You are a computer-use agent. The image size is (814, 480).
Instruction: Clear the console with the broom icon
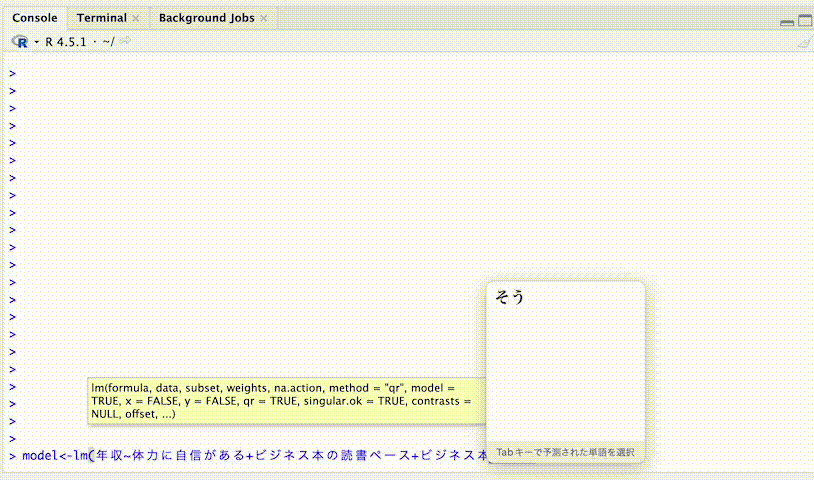[803, 42]
